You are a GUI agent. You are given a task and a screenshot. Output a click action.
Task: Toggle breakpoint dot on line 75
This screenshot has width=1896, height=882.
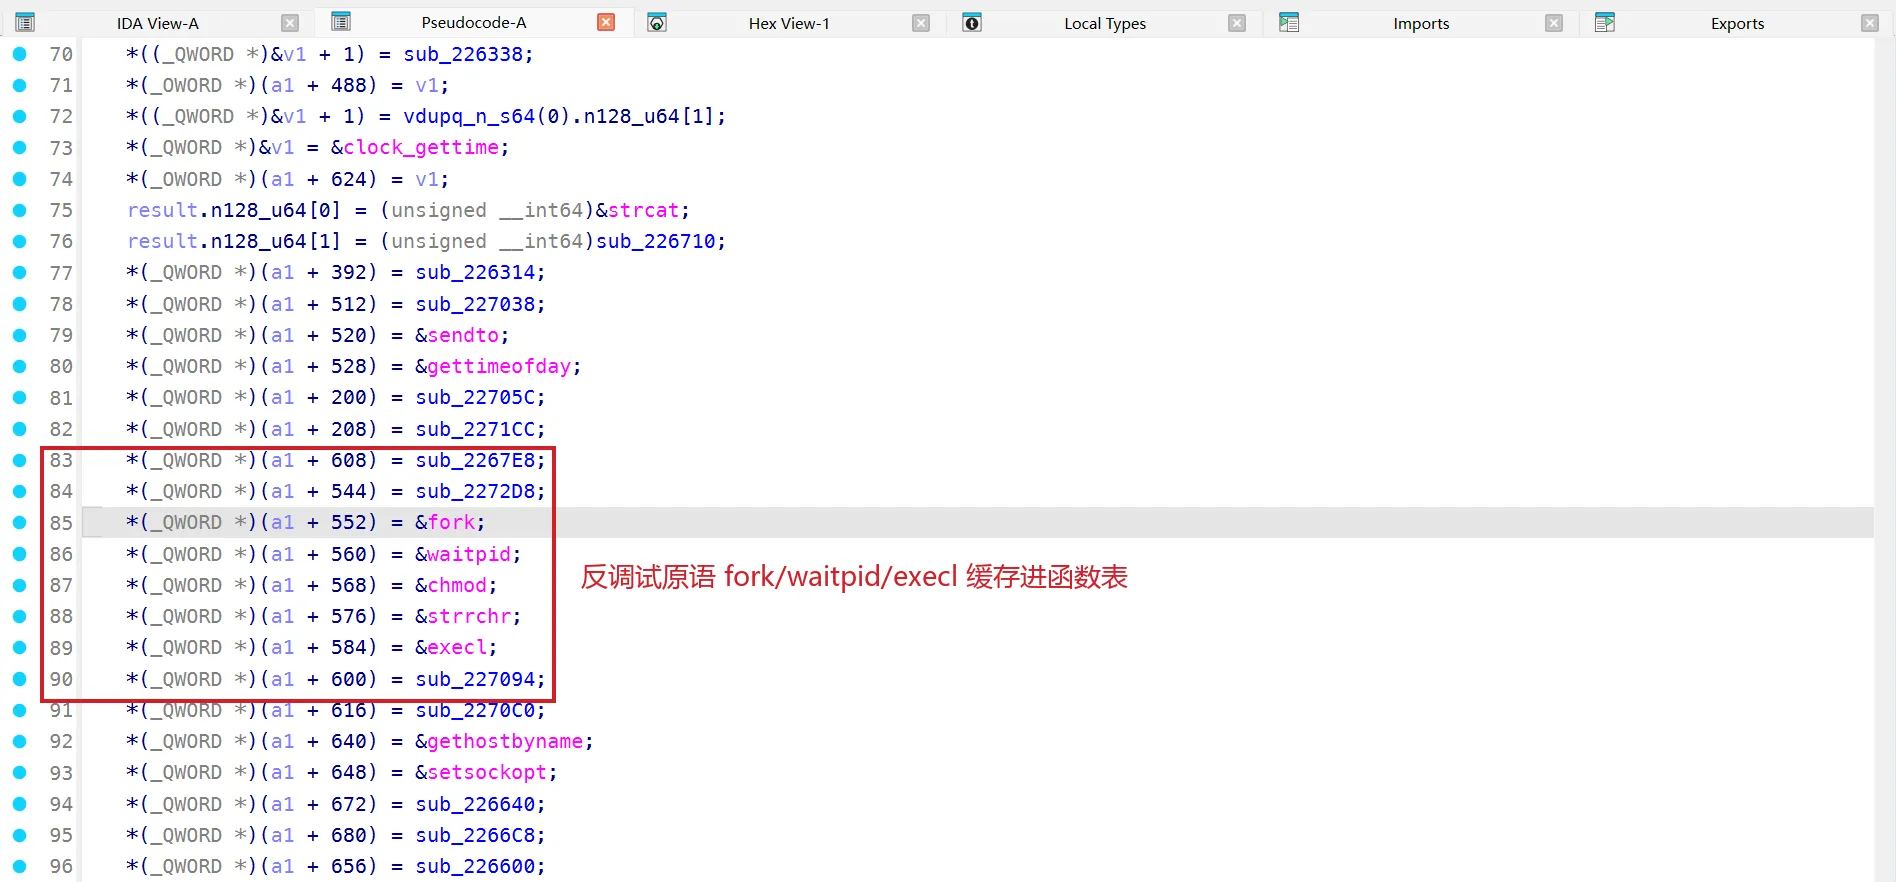tap(19, 210)
